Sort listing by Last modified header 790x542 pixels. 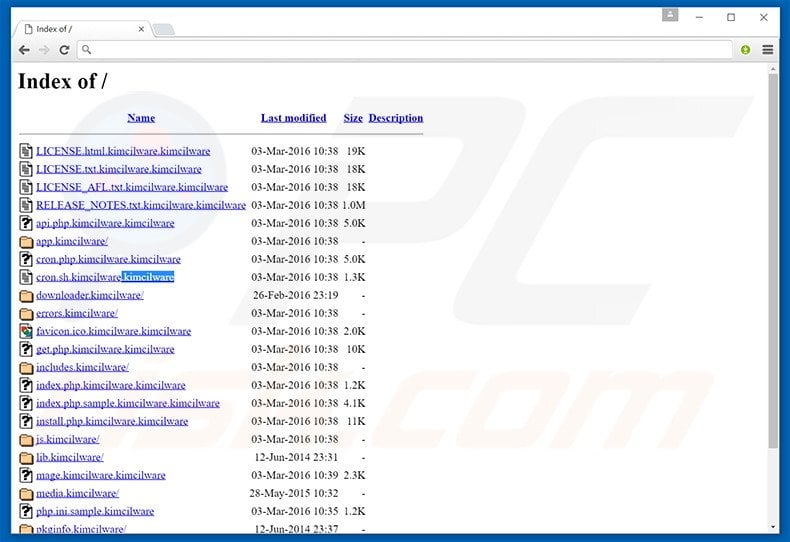293,118
